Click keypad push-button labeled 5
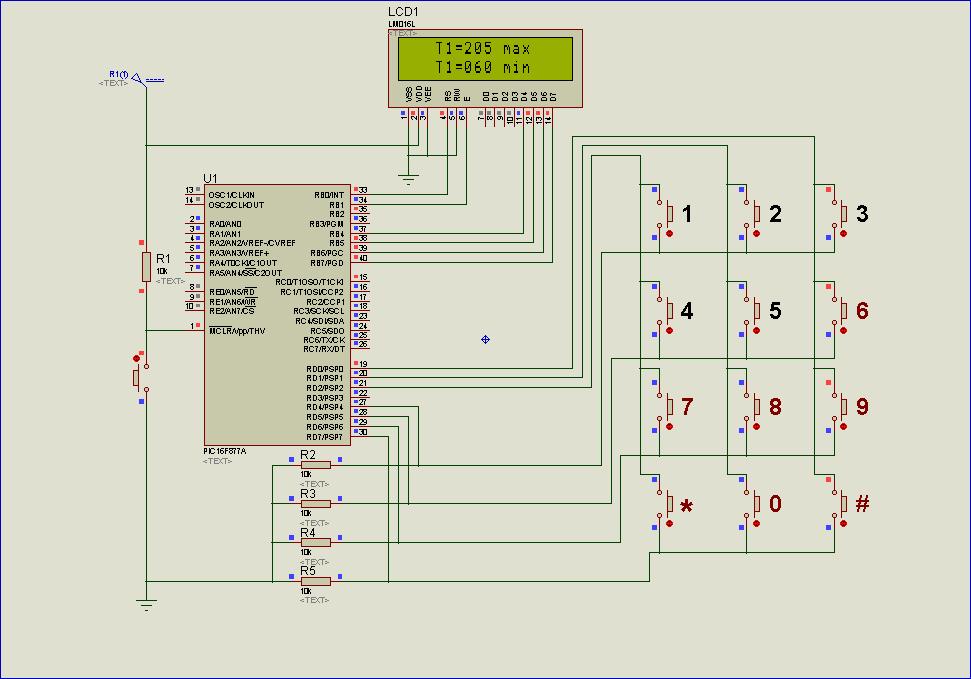Viewport: 971px width, 679px height. 755,310
